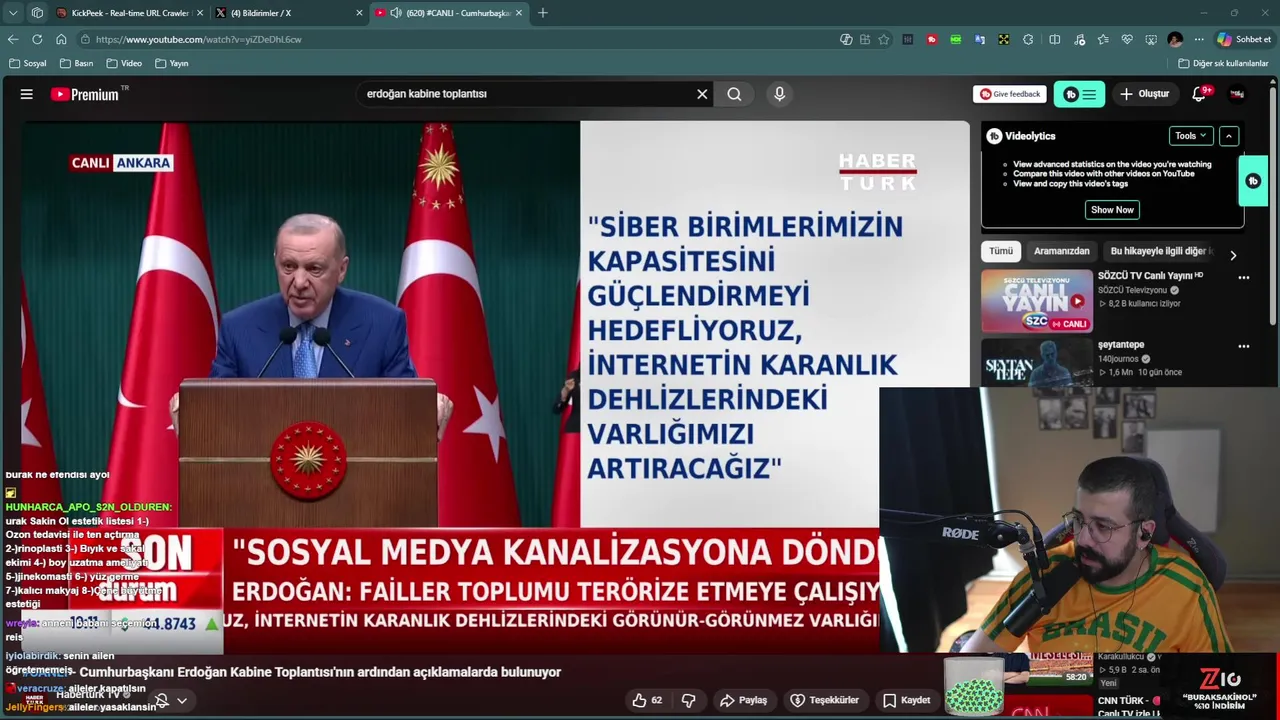Click the red TubeBuddy extension icon
This screenshot has height=720, width=1280.
pos(932,39)
